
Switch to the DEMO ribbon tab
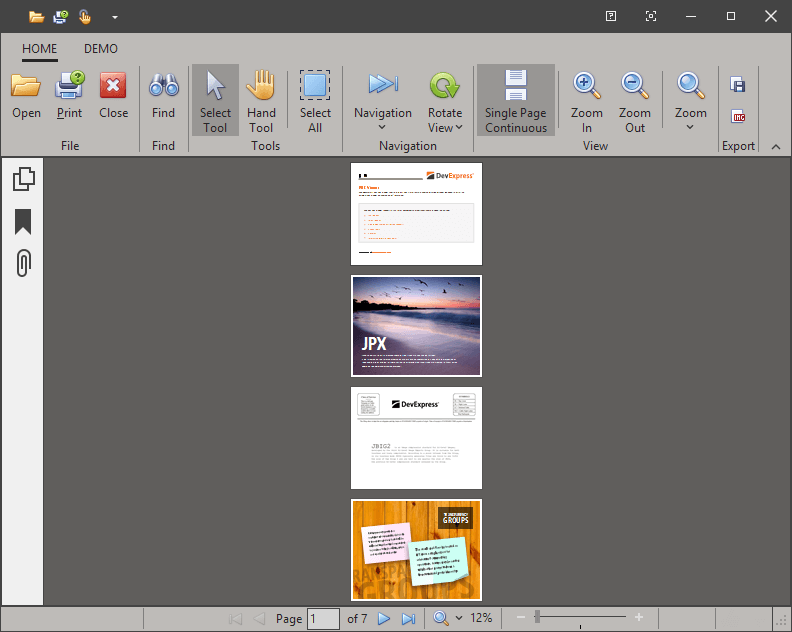click(100, 48)
